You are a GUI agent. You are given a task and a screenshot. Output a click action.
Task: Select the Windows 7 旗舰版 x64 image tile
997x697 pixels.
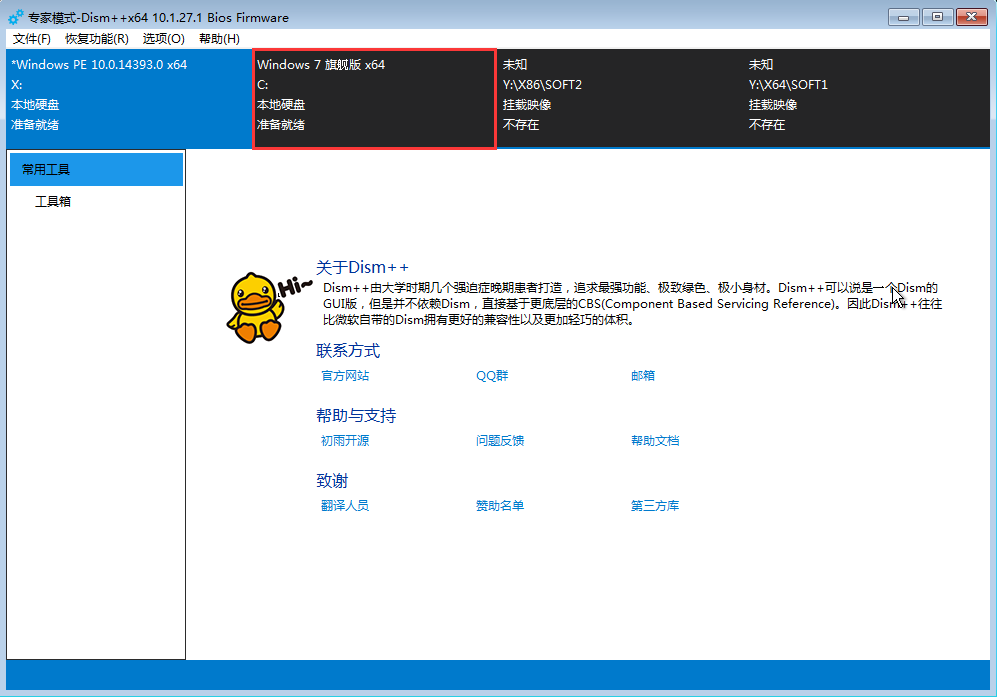point(374,95)
